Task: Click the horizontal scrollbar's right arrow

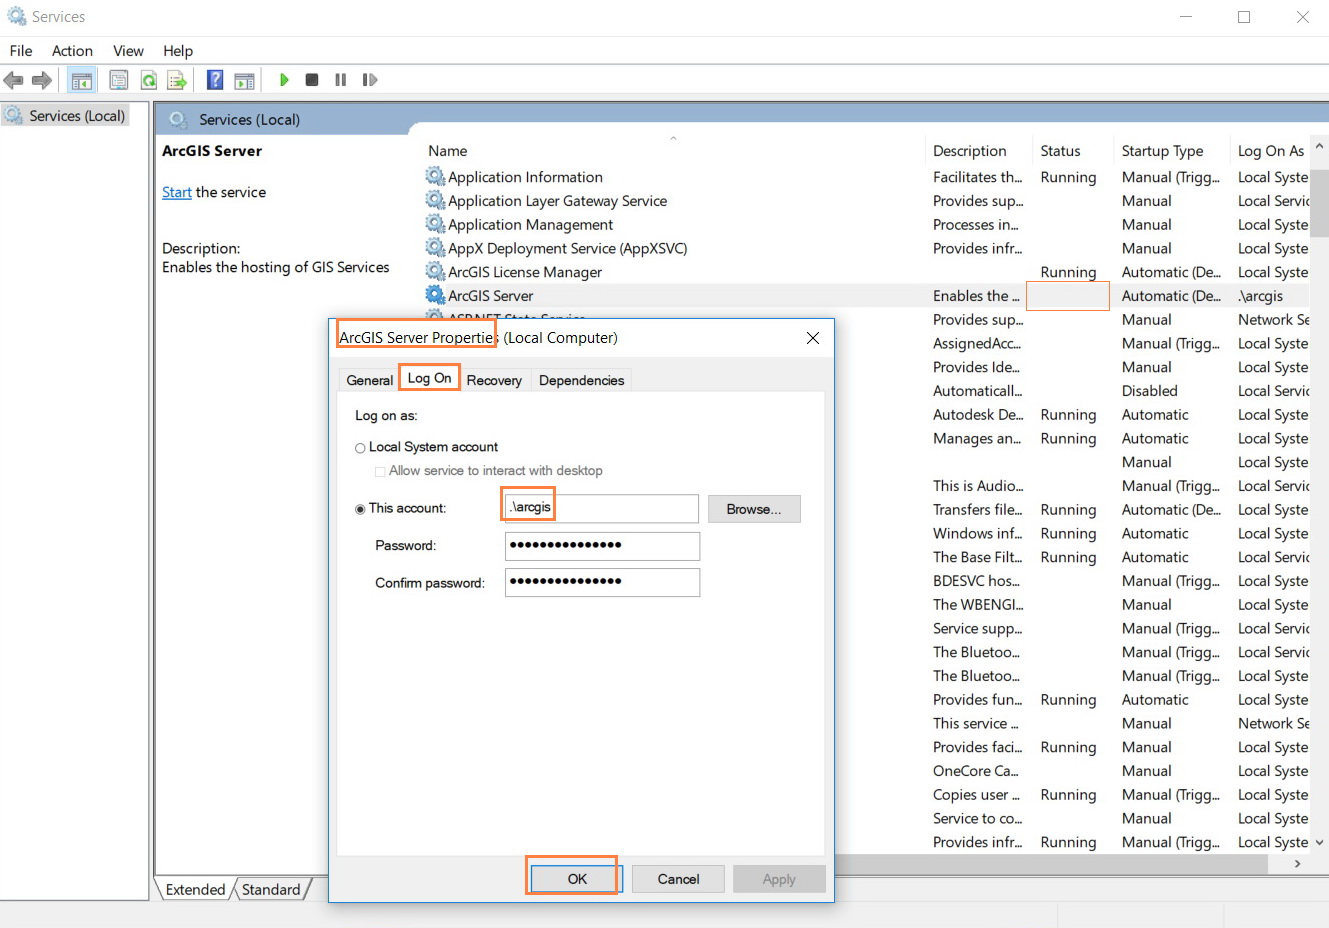Action: click(x=1298, y=863)
